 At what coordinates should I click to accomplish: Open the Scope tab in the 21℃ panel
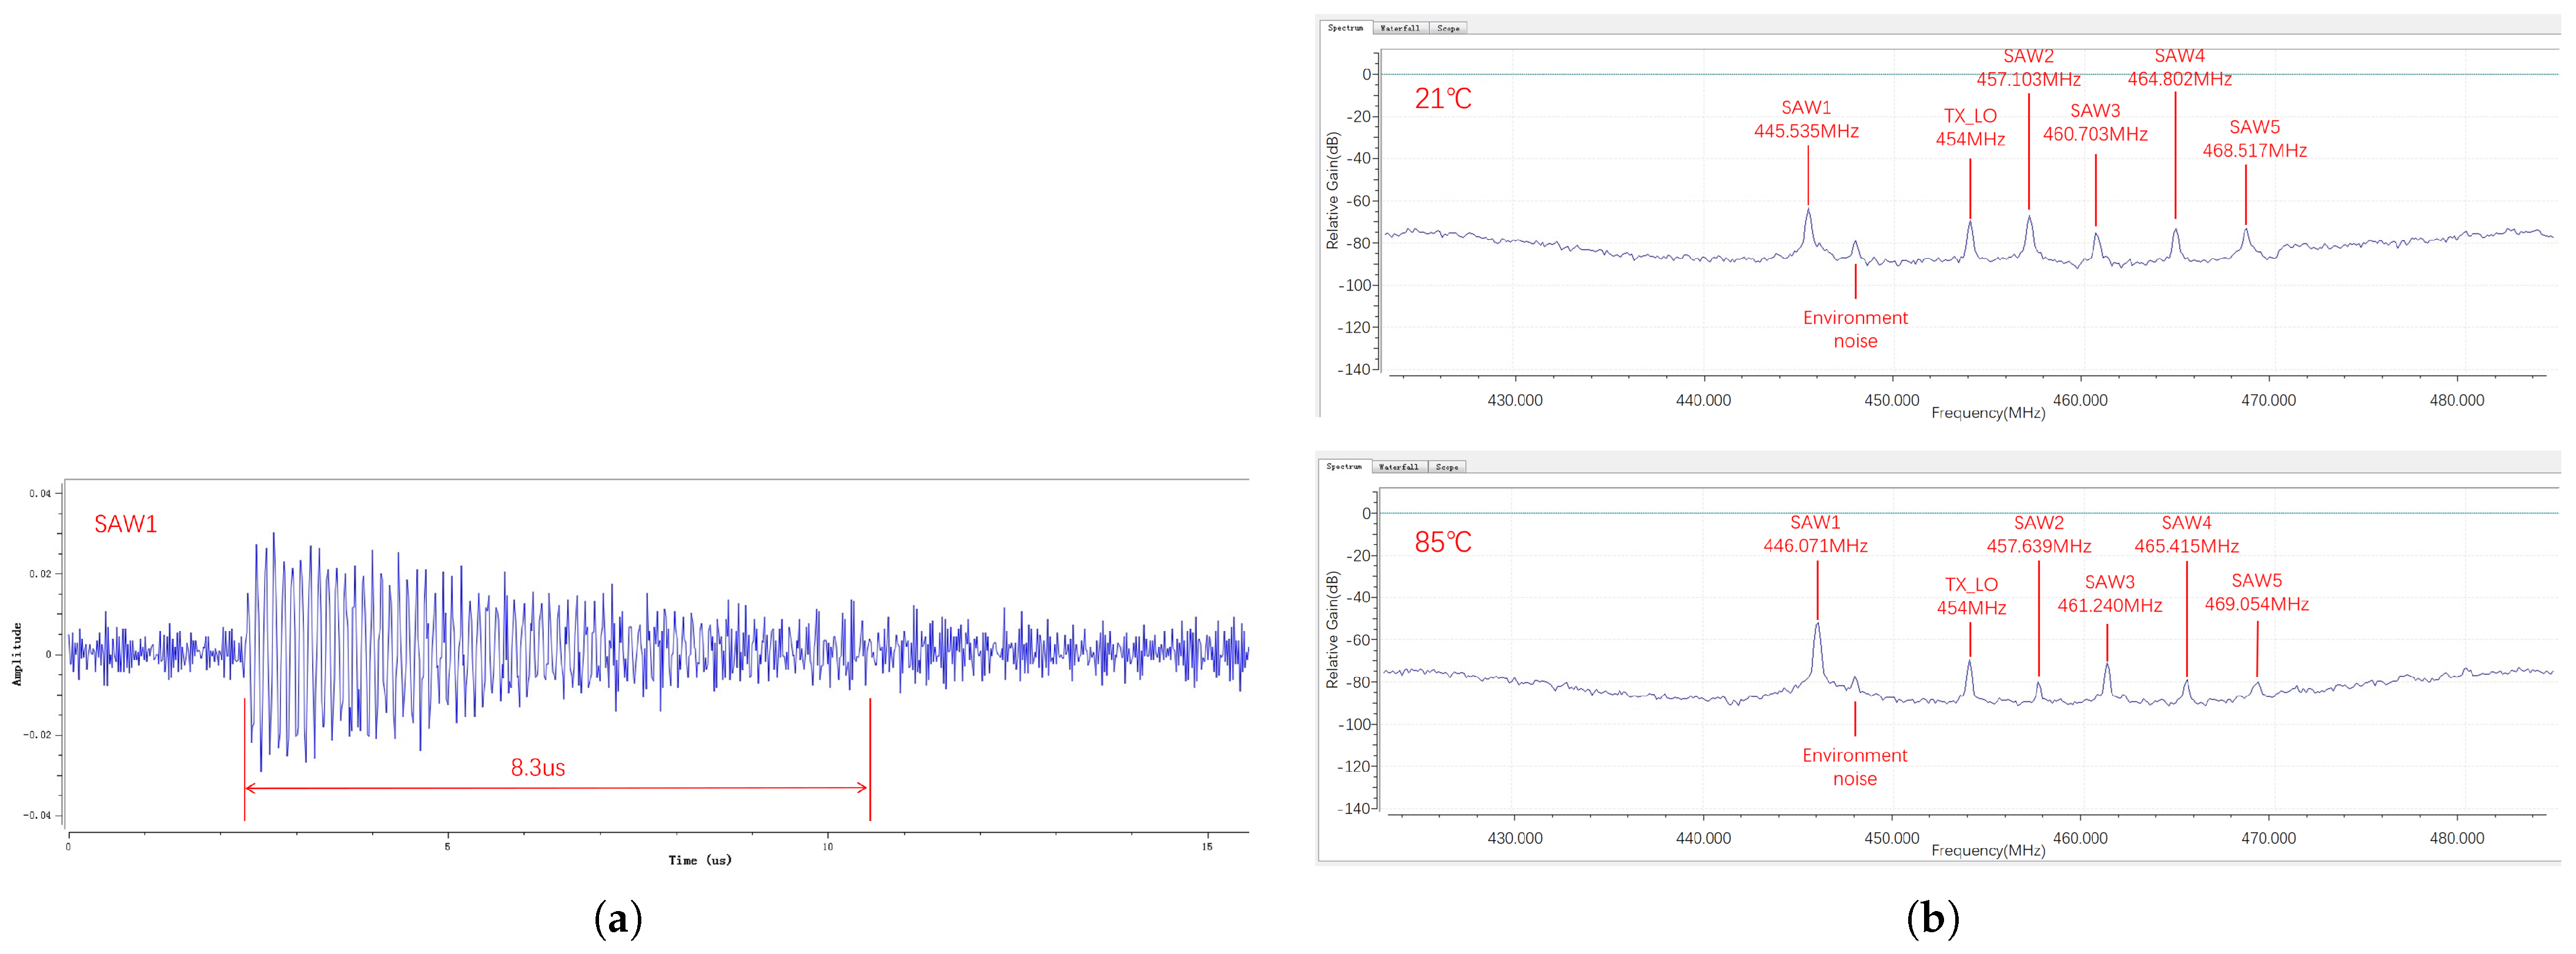pos(1448,28)
